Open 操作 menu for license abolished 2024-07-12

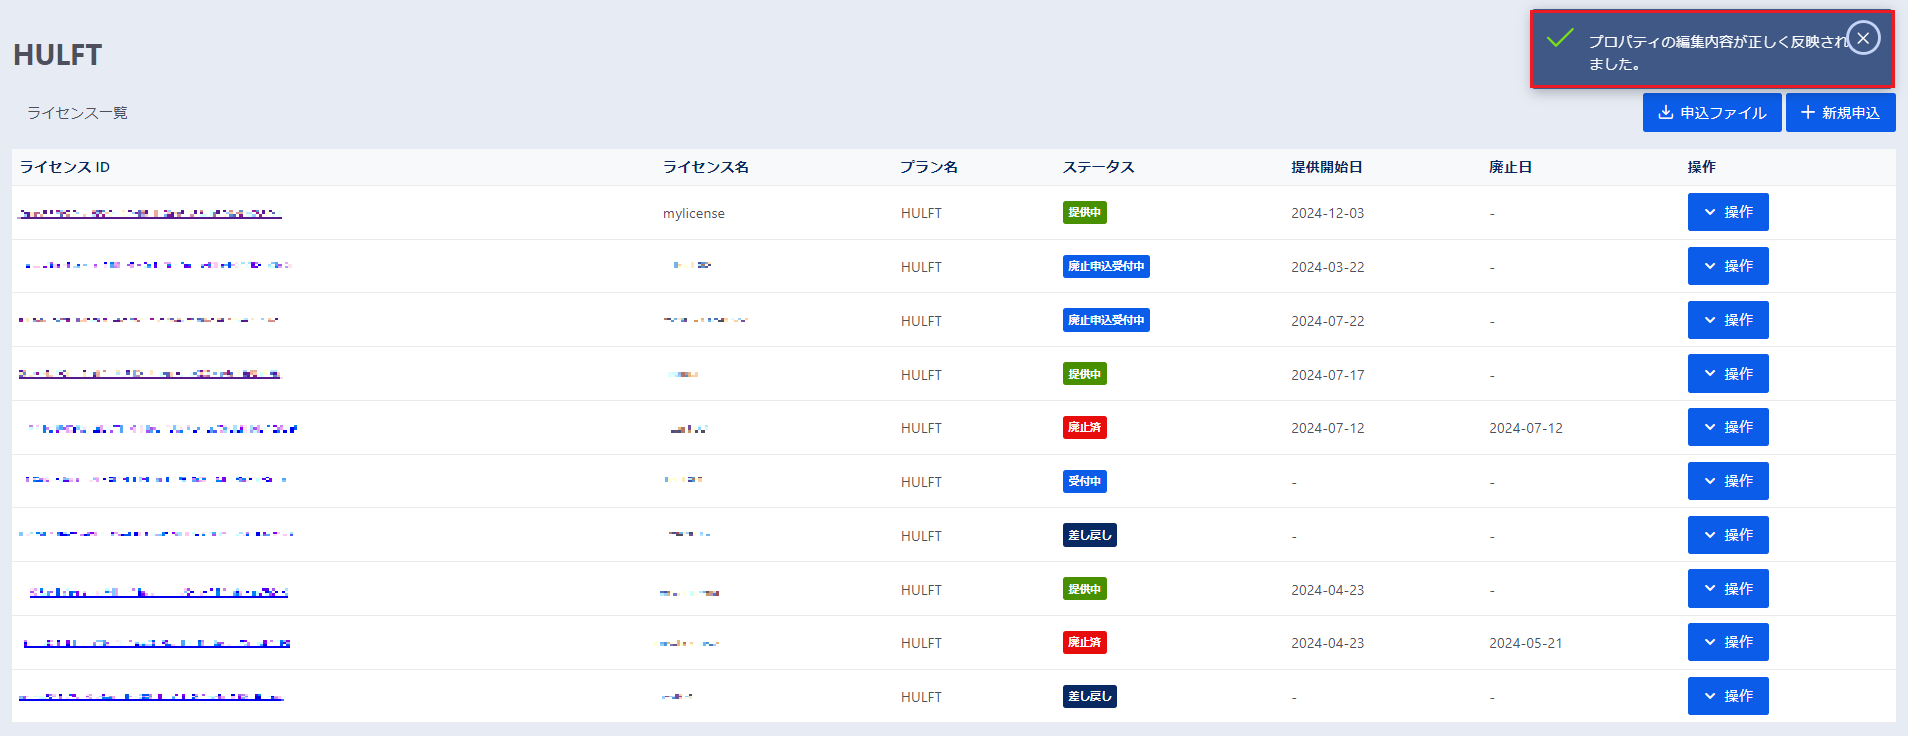coord(1727,427)
